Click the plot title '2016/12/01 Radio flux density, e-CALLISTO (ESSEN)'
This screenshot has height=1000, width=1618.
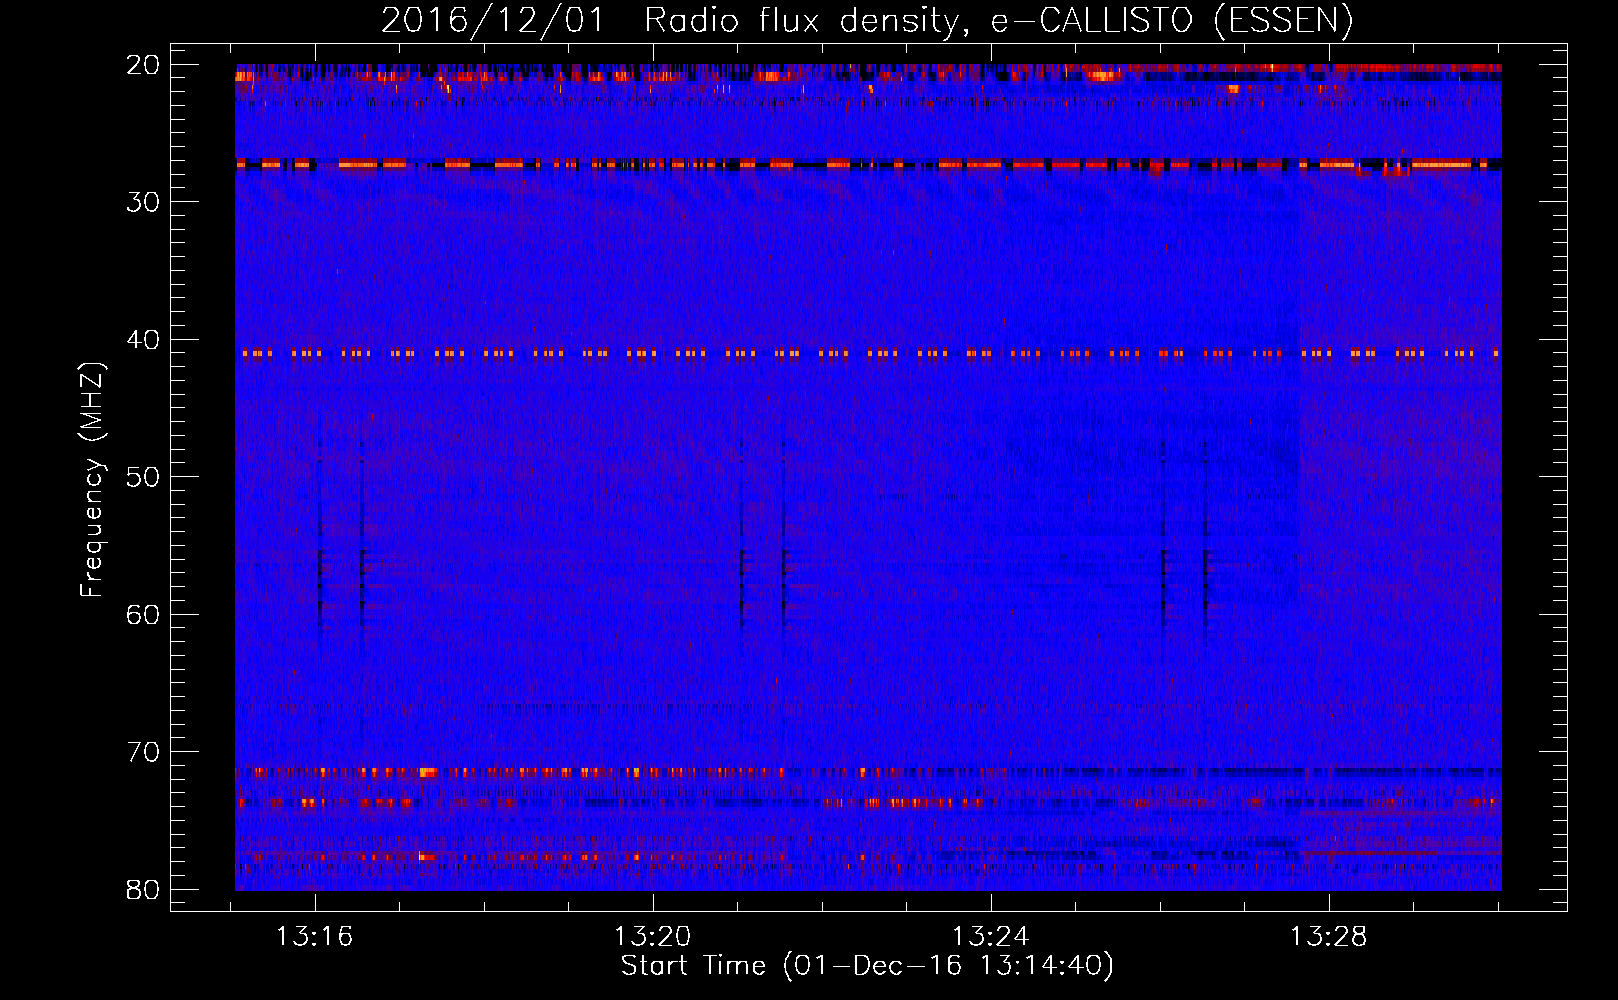coord(867,21)
